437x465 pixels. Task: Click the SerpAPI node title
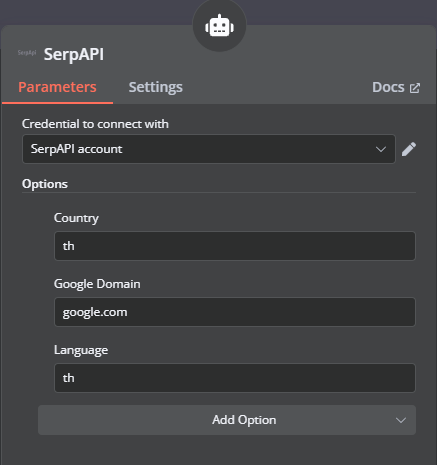pos(74,54)
